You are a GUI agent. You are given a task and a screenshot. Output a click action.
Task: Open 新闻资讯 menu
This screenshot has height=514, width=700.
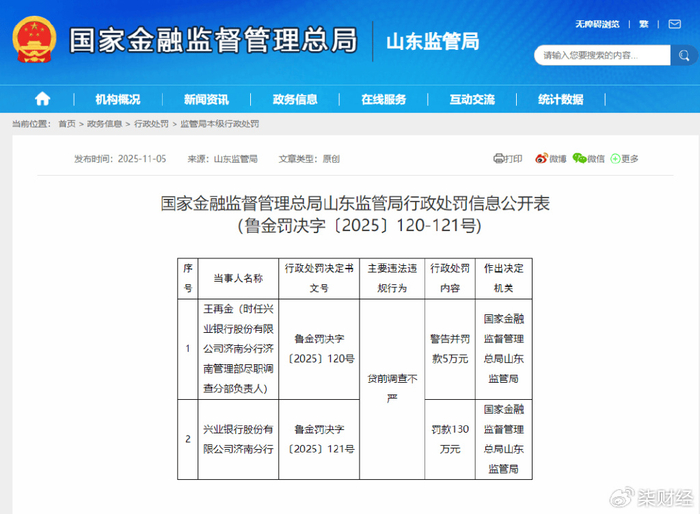(206, 99)
